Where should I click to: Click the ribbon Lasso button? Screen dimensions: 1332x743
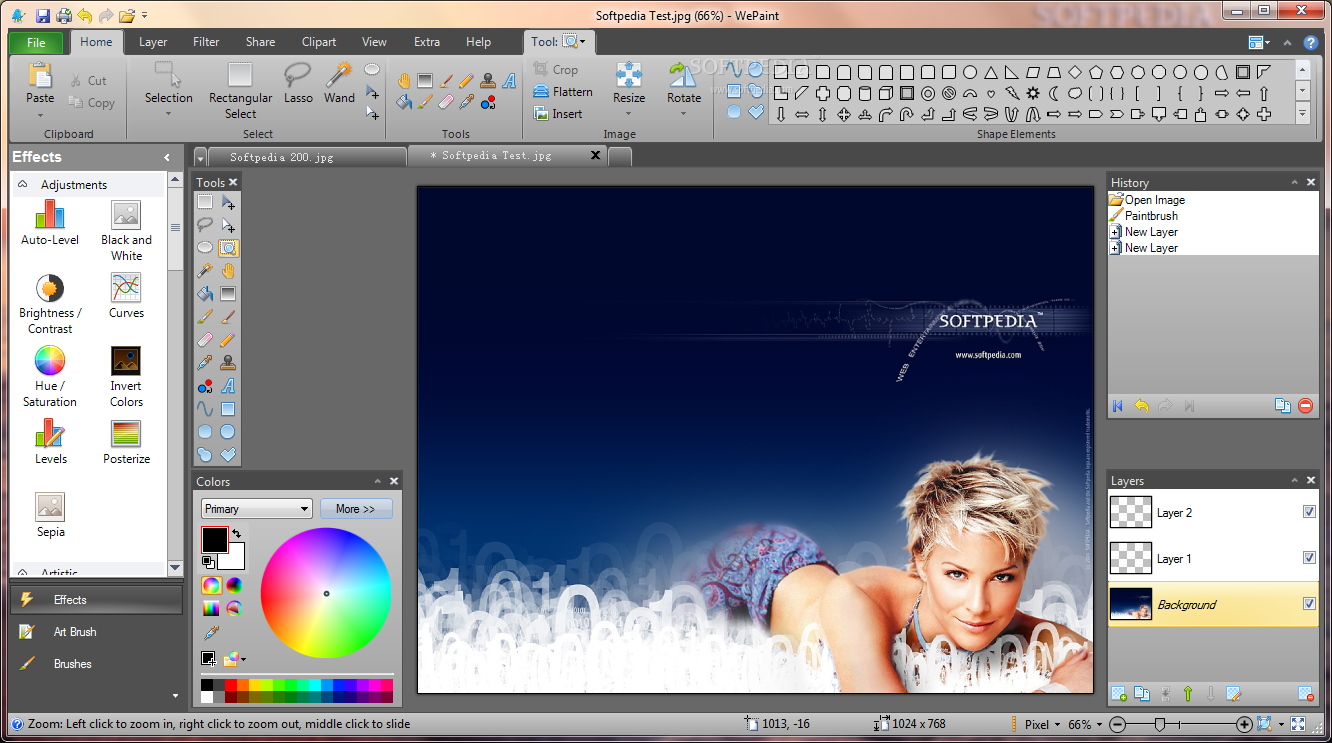click(298, 84)
